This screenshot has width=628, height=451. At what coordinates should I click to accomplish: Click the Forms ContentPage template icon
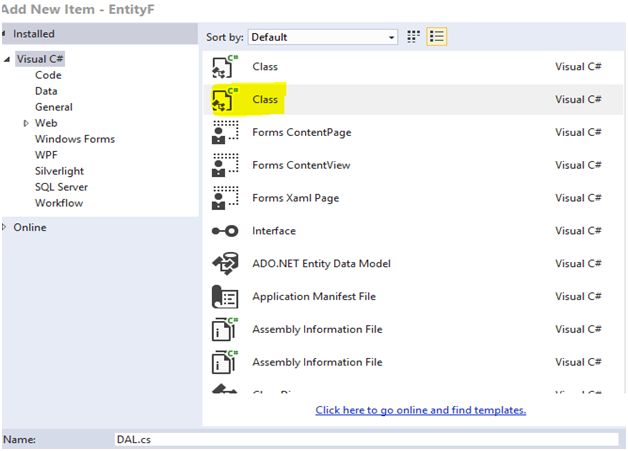coord(225,133)
